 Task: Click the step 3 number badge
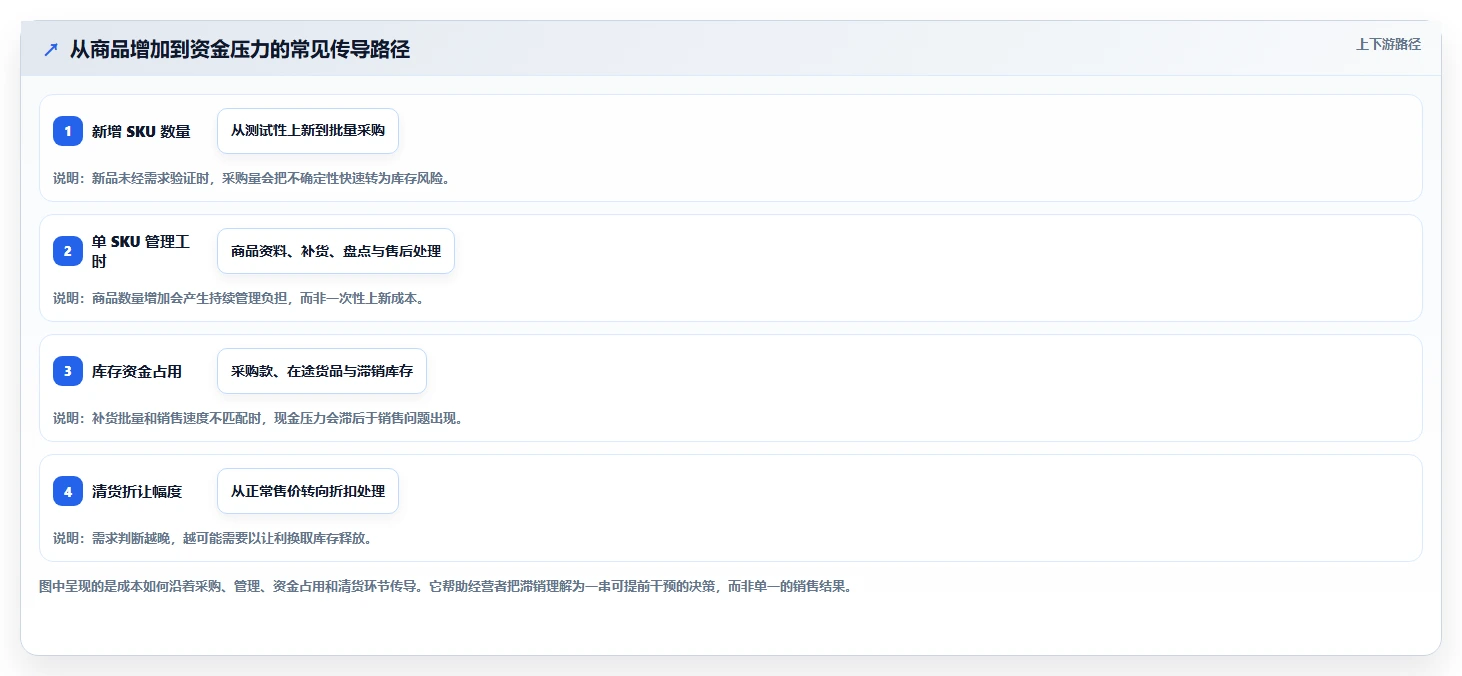(x=68, y=371)
